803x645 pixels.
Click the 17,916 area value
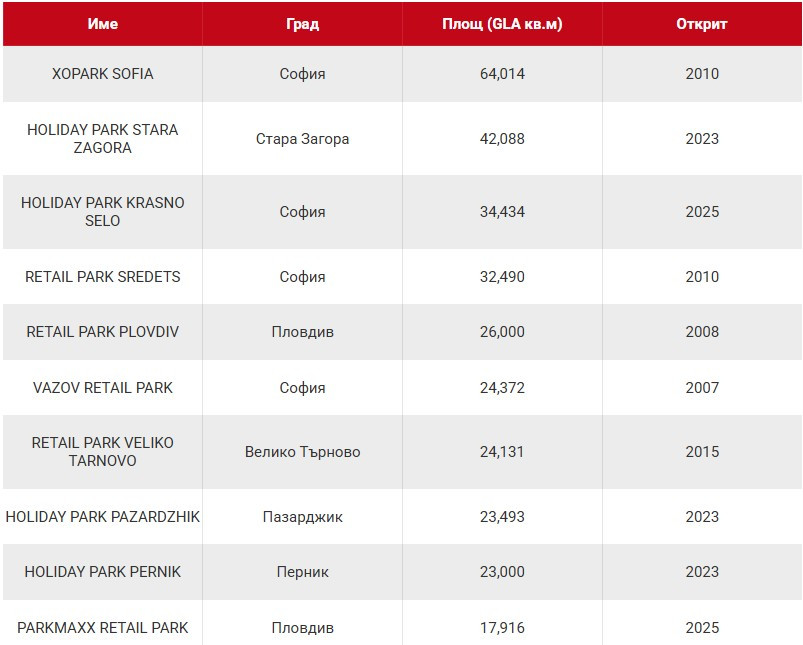point(502,628)
